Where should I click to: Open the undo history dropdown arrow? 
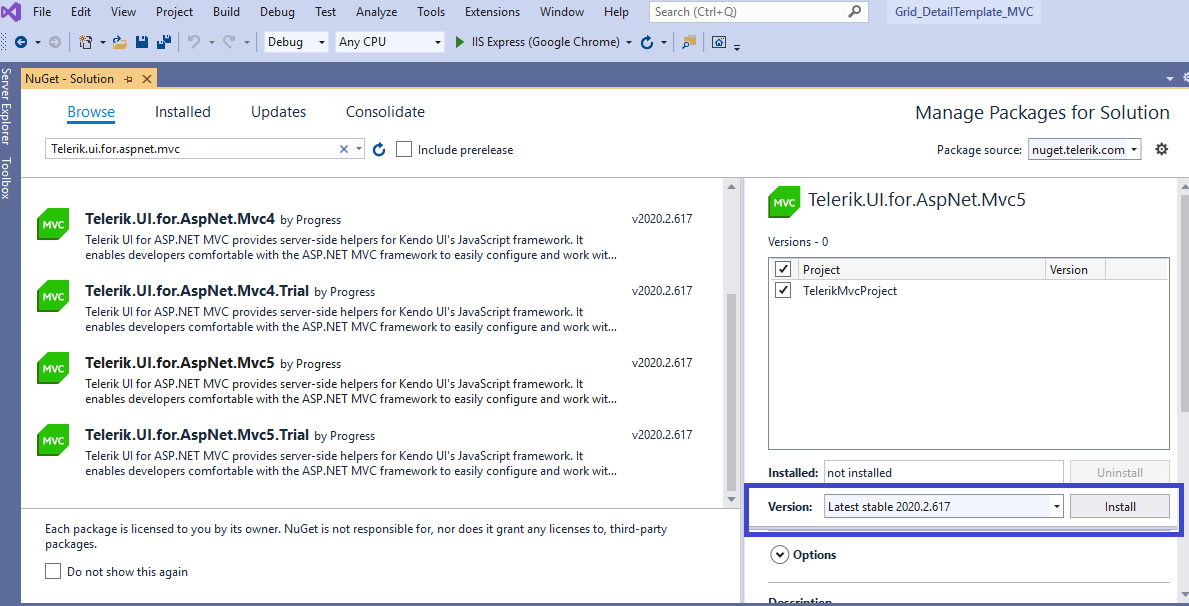(212, 43)
